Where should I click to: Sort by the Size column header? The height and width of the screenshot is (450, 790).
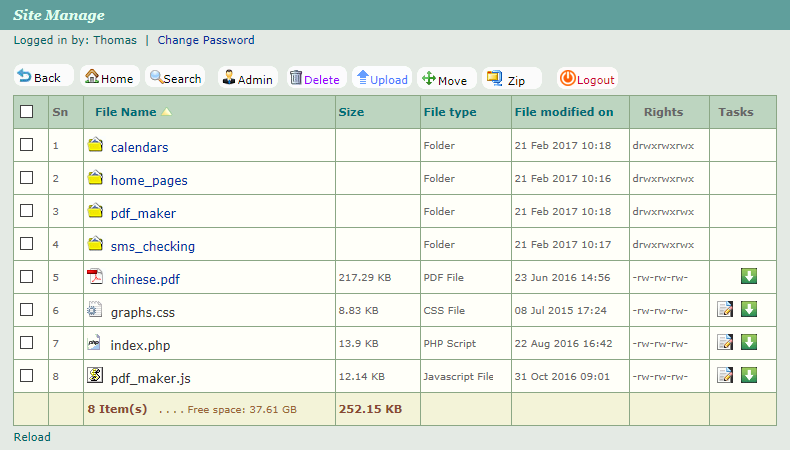point(351,112)
